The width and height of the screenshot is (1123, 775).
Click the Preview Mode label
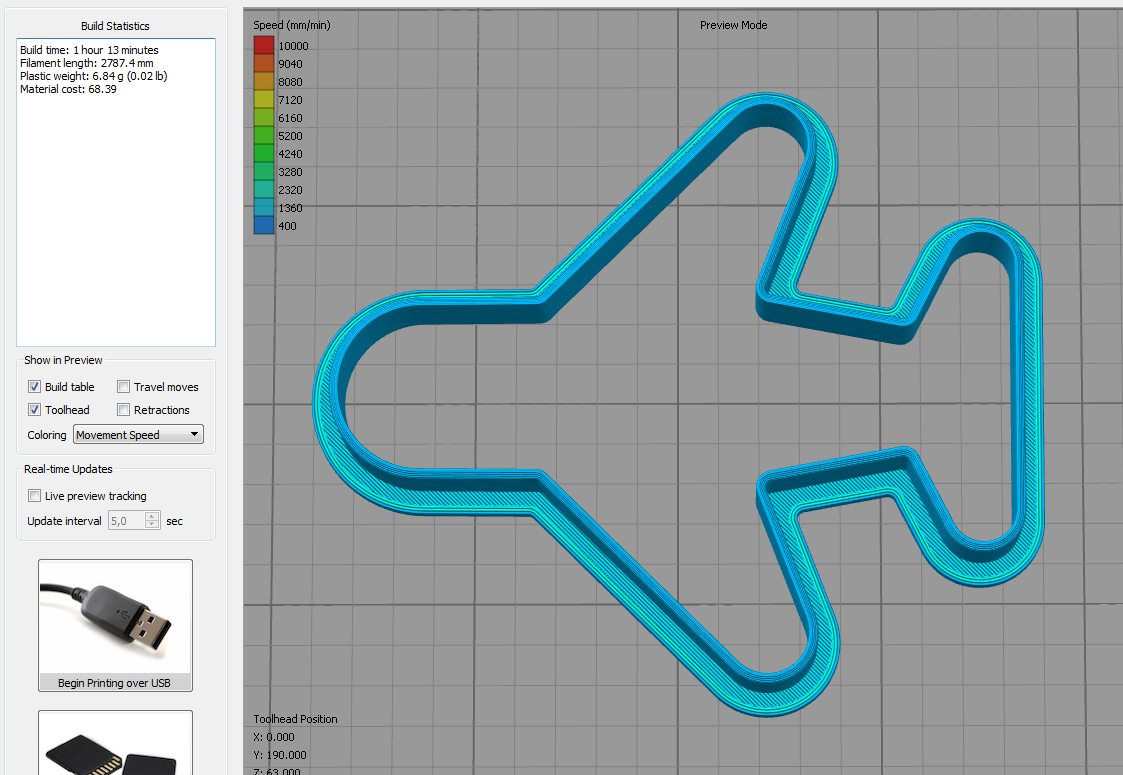click(733, 25)
